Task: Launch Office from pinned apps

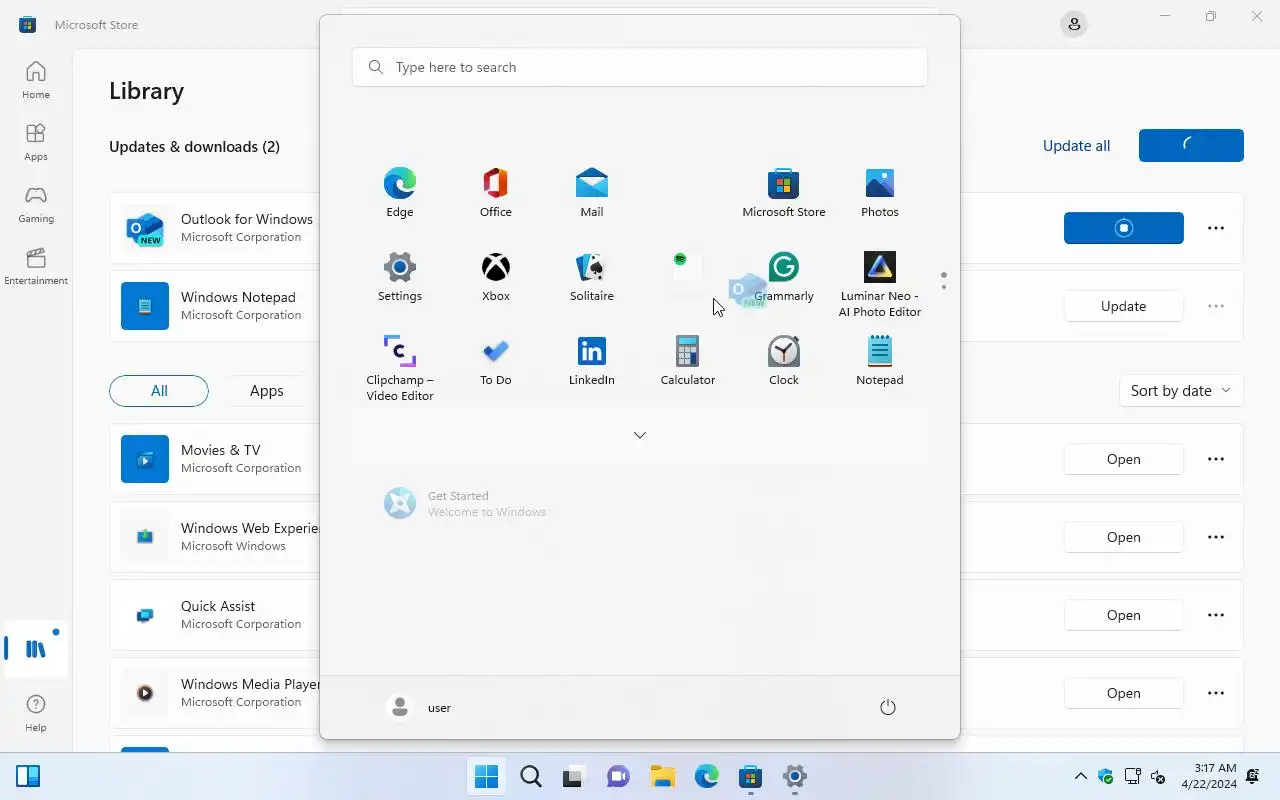Action: (x=496, y=192)
